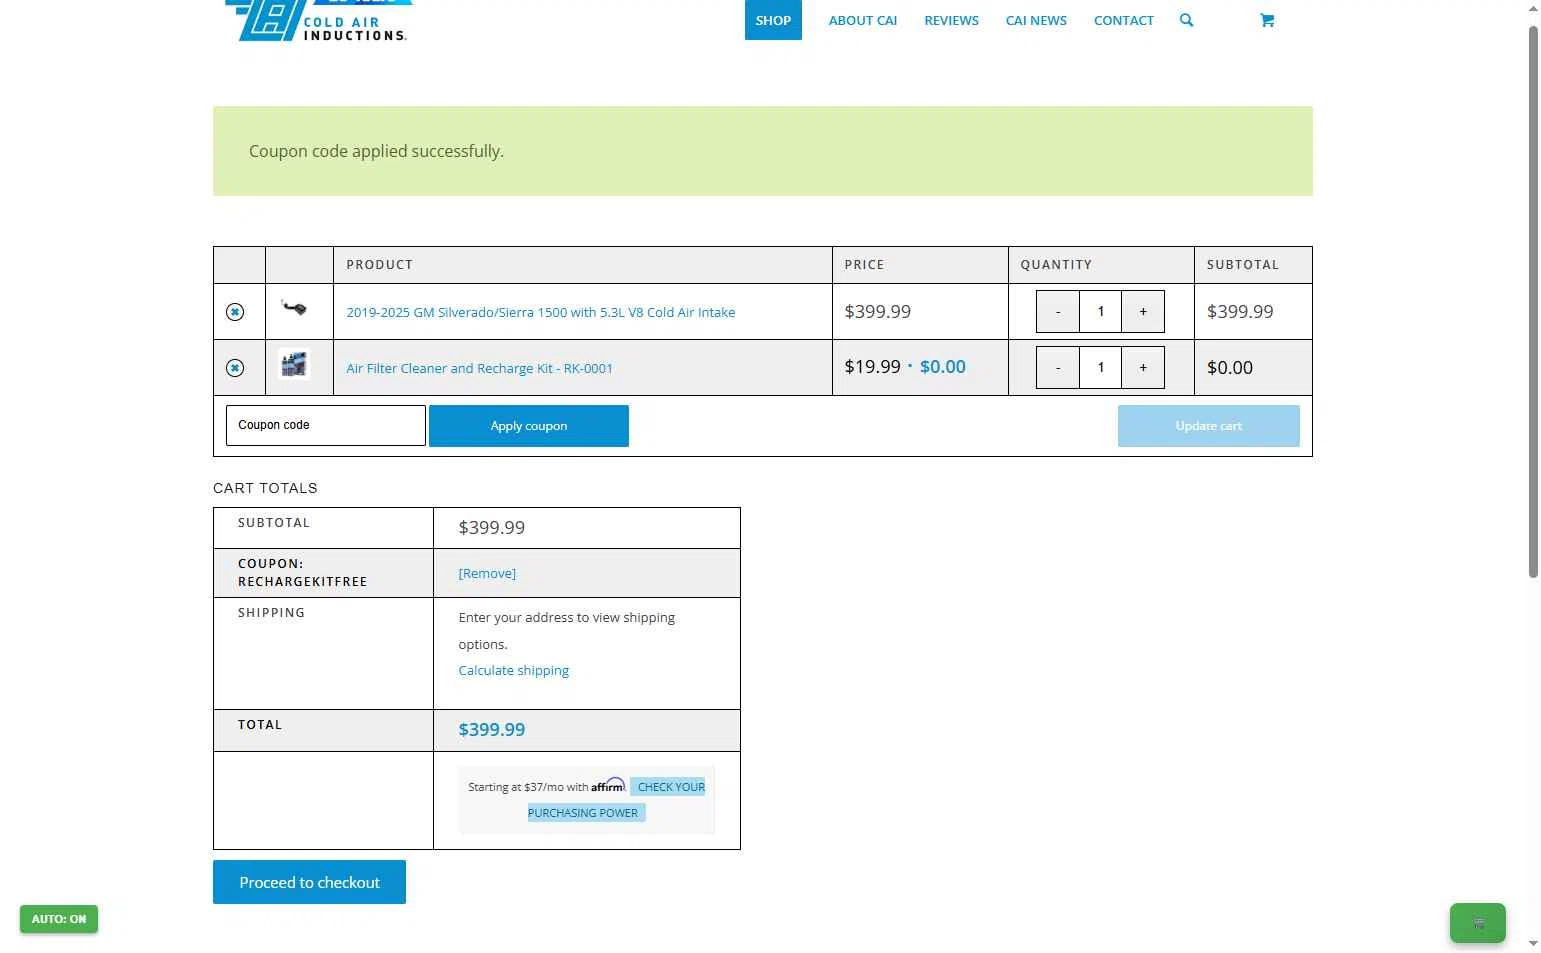This screenshot has width=1541, height=953.
Task: Select quantity field for Air Filter Cleaner Kit
Action: pyautogui.click(x=1101, y=367)
